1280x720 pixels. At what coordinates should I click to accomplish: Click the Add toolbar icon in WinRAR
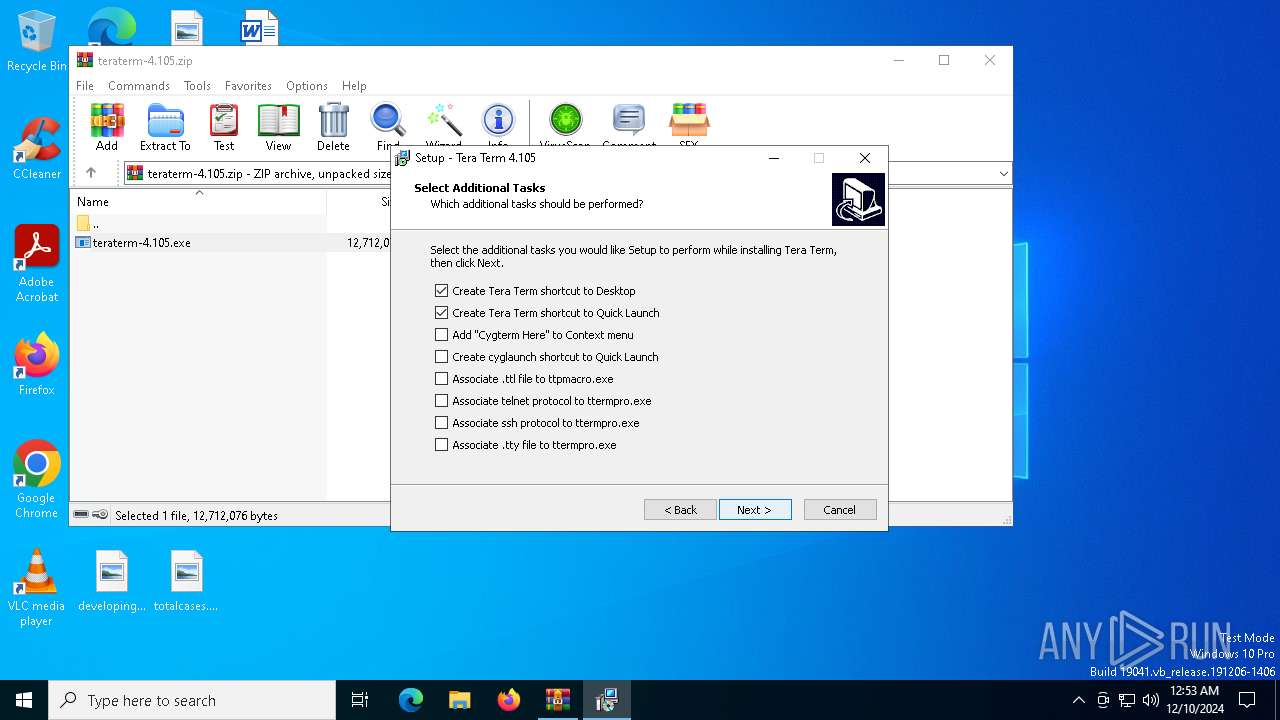[107, 127]
